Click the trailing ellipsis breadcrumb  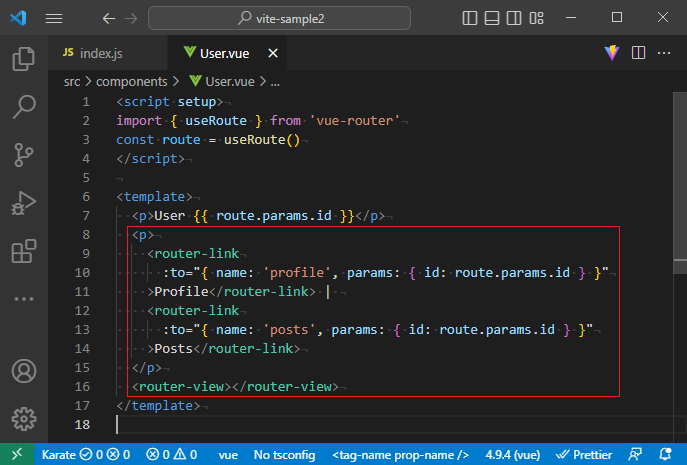275,82
